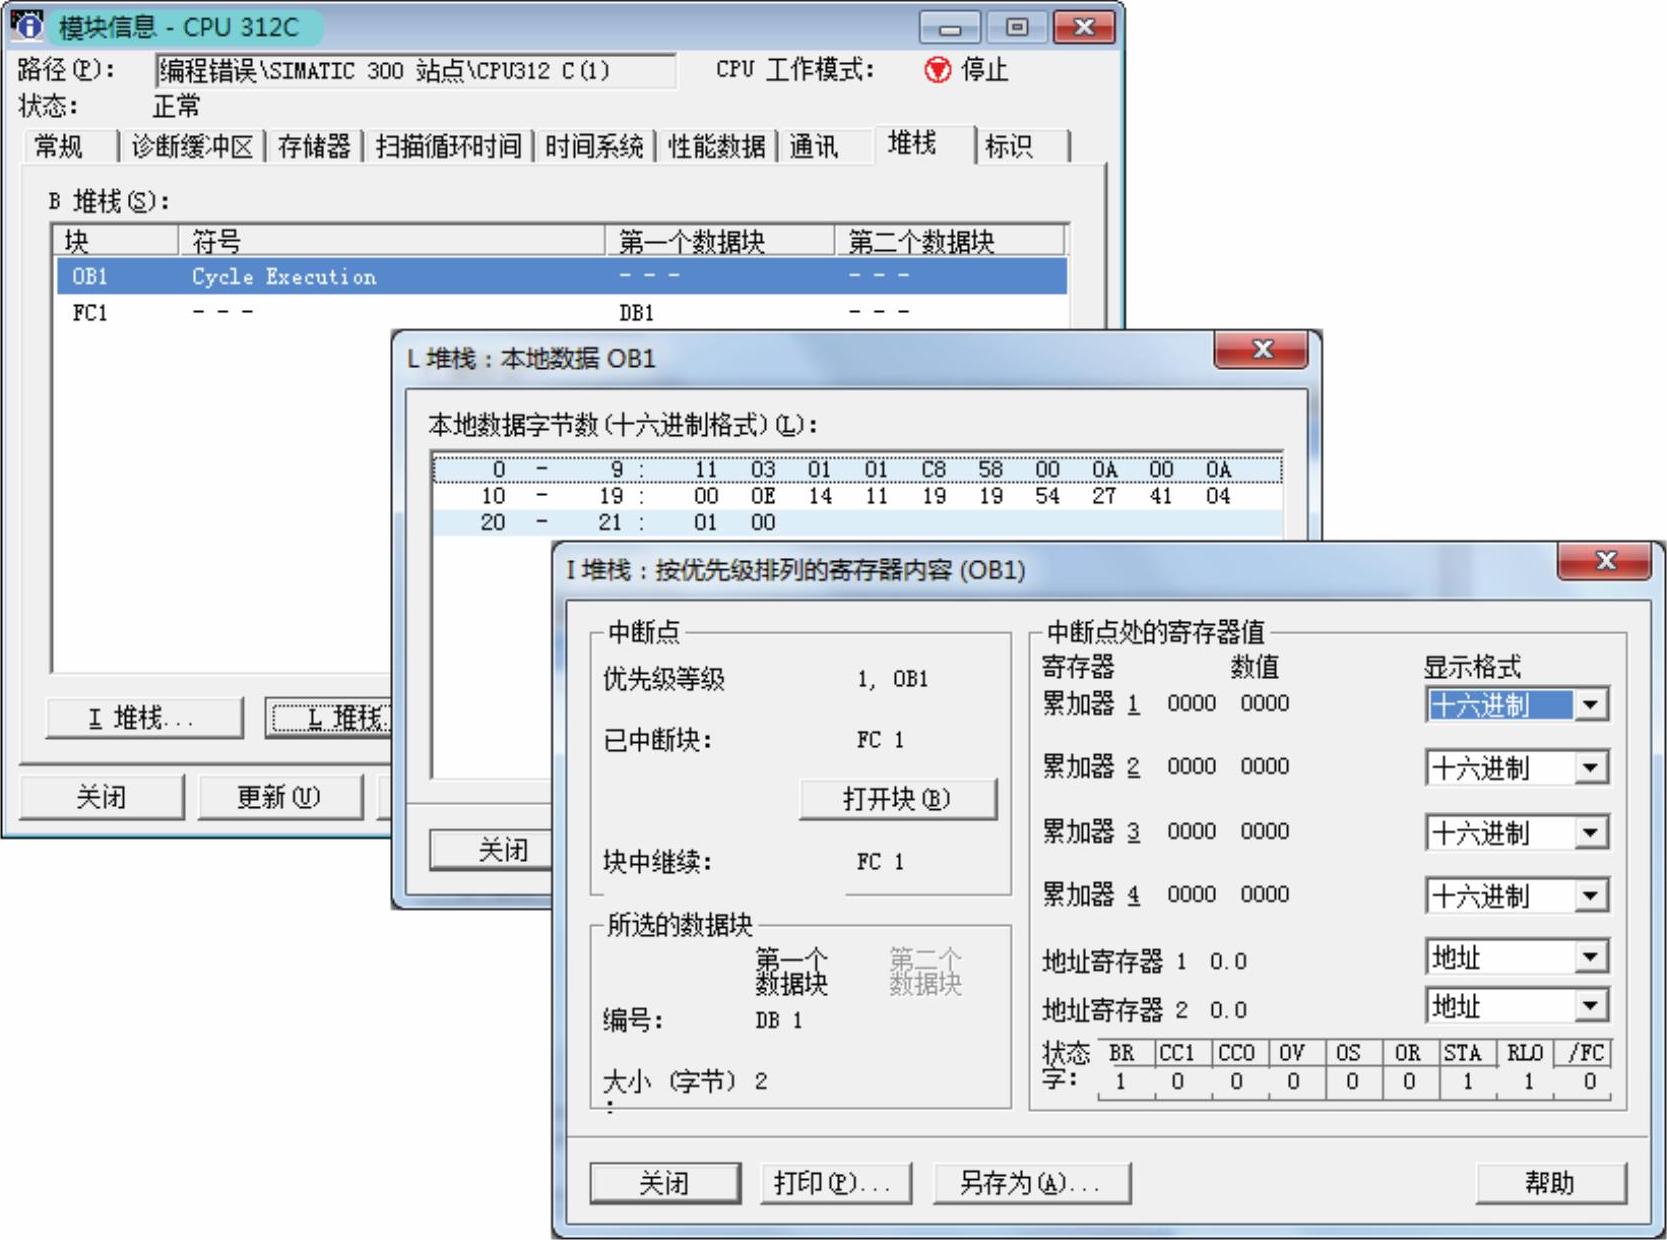This screenshot has height=1240, width=1667.
Task: Open format dropdown for 地址寄存器 2
Action: tap(1590, 1005)
